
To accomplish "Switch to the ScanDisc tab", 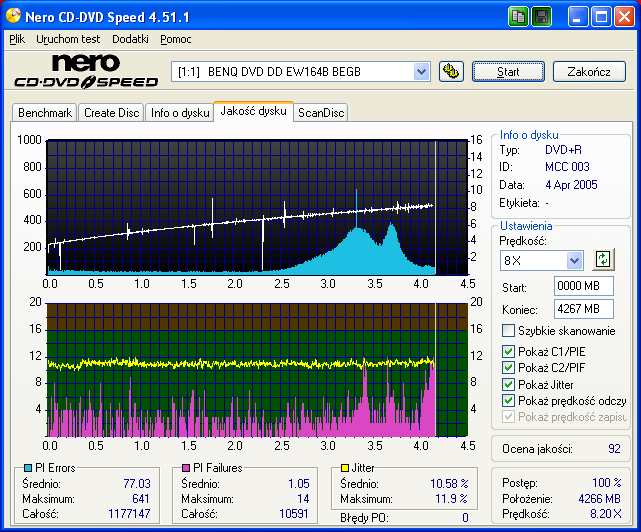I will pos(321,112).
